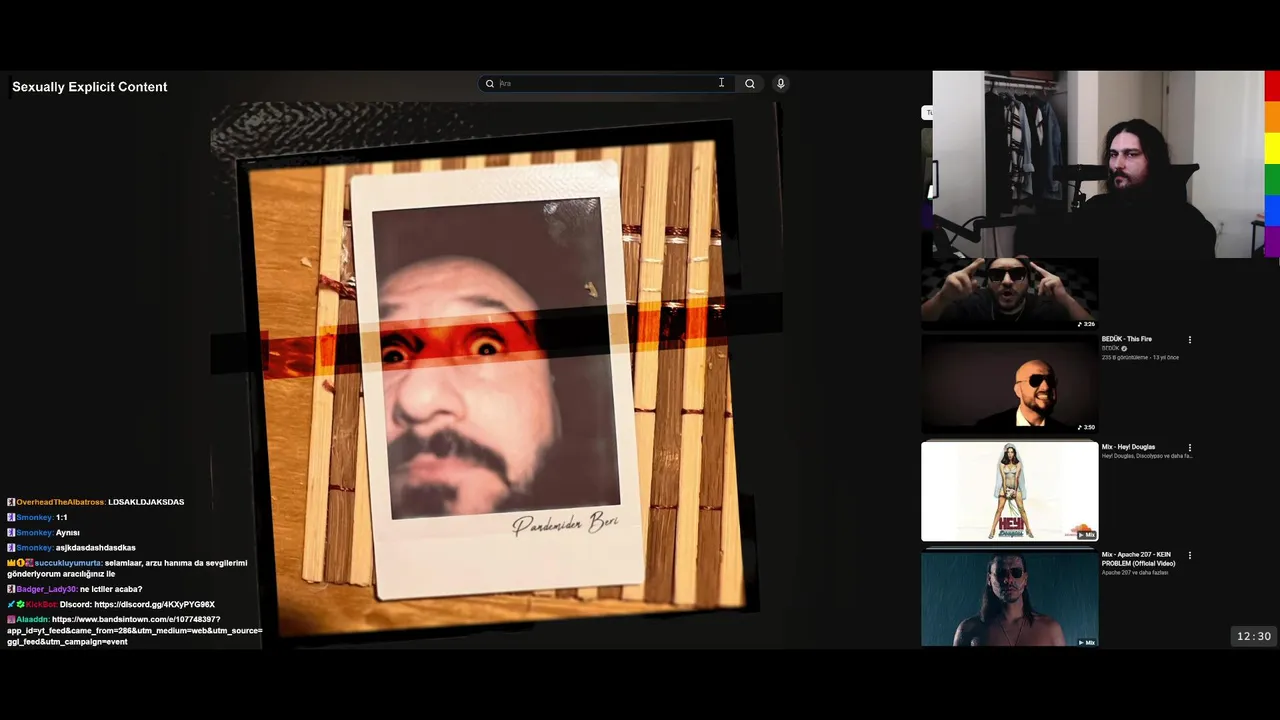This screenshot has width=1280, height=720.
Task: Click BEDÜK channel name under This Fire
Action: pos(1111,349)
